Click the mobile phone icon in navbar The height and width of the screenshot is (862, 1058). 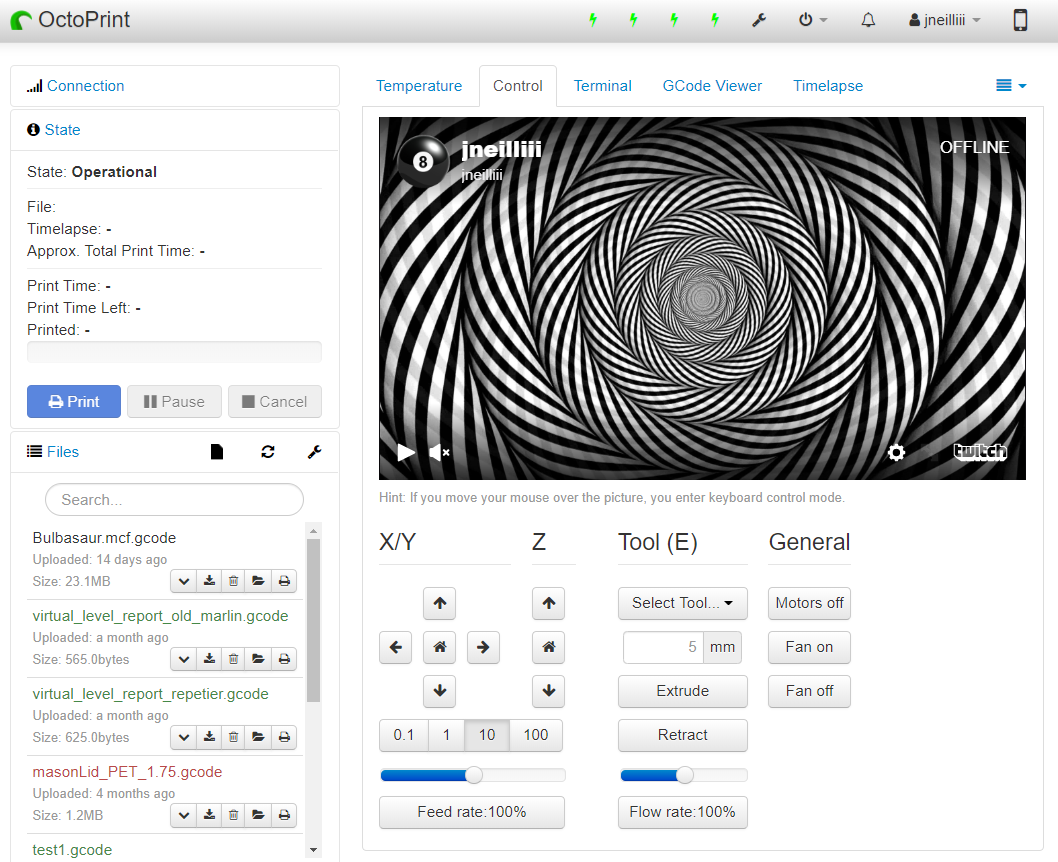click(1020, 20)
